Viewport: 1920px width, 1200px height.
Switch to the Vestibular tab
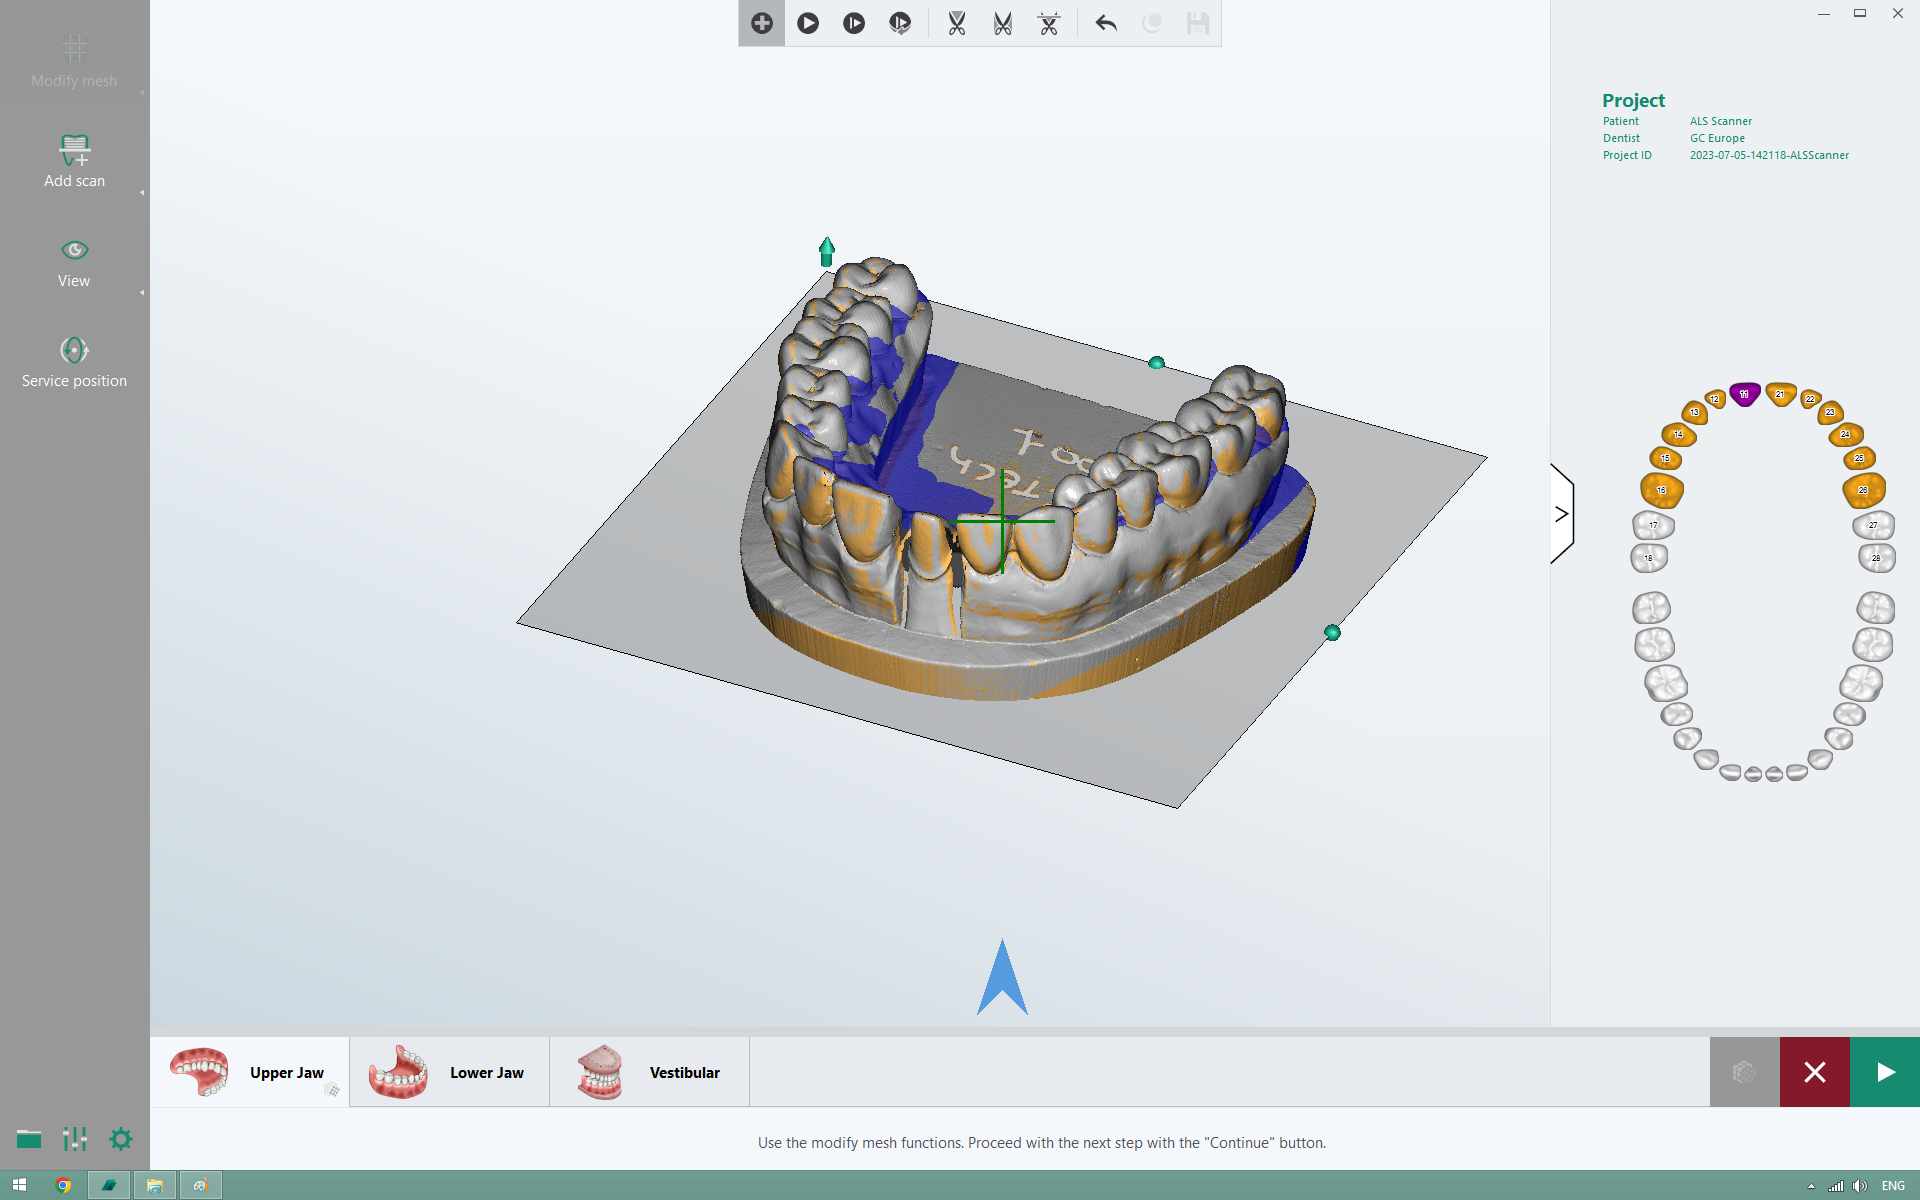click(x=649, y=1072)
